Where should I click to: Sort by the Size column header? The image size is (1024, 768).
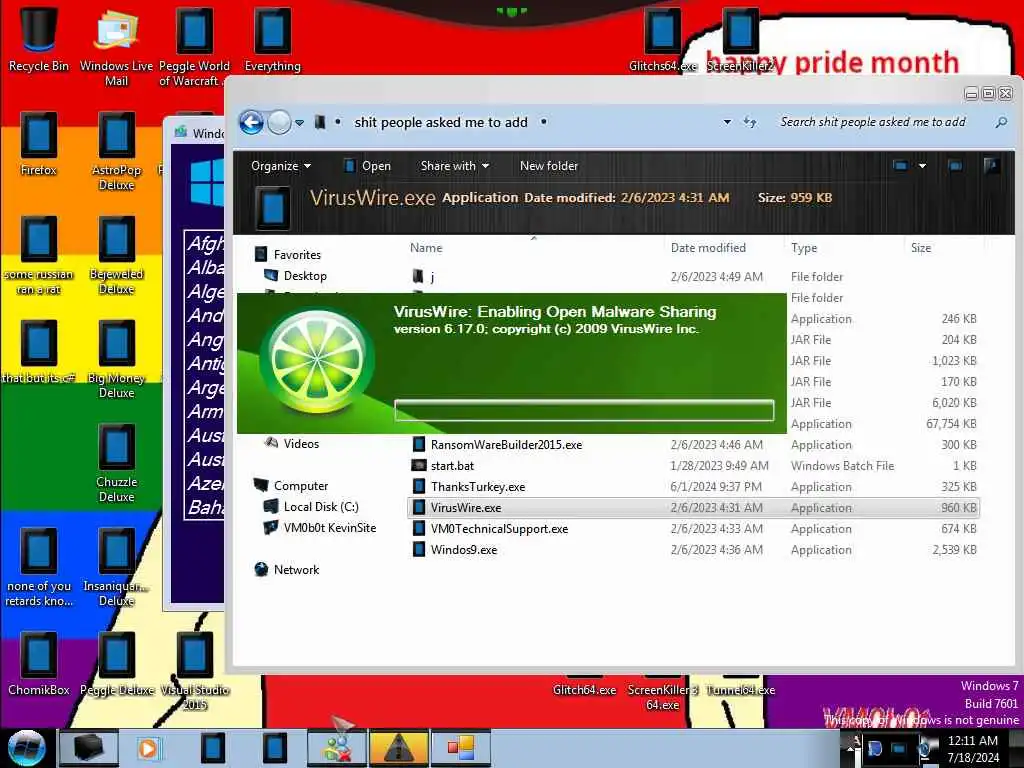pos(921,248)
